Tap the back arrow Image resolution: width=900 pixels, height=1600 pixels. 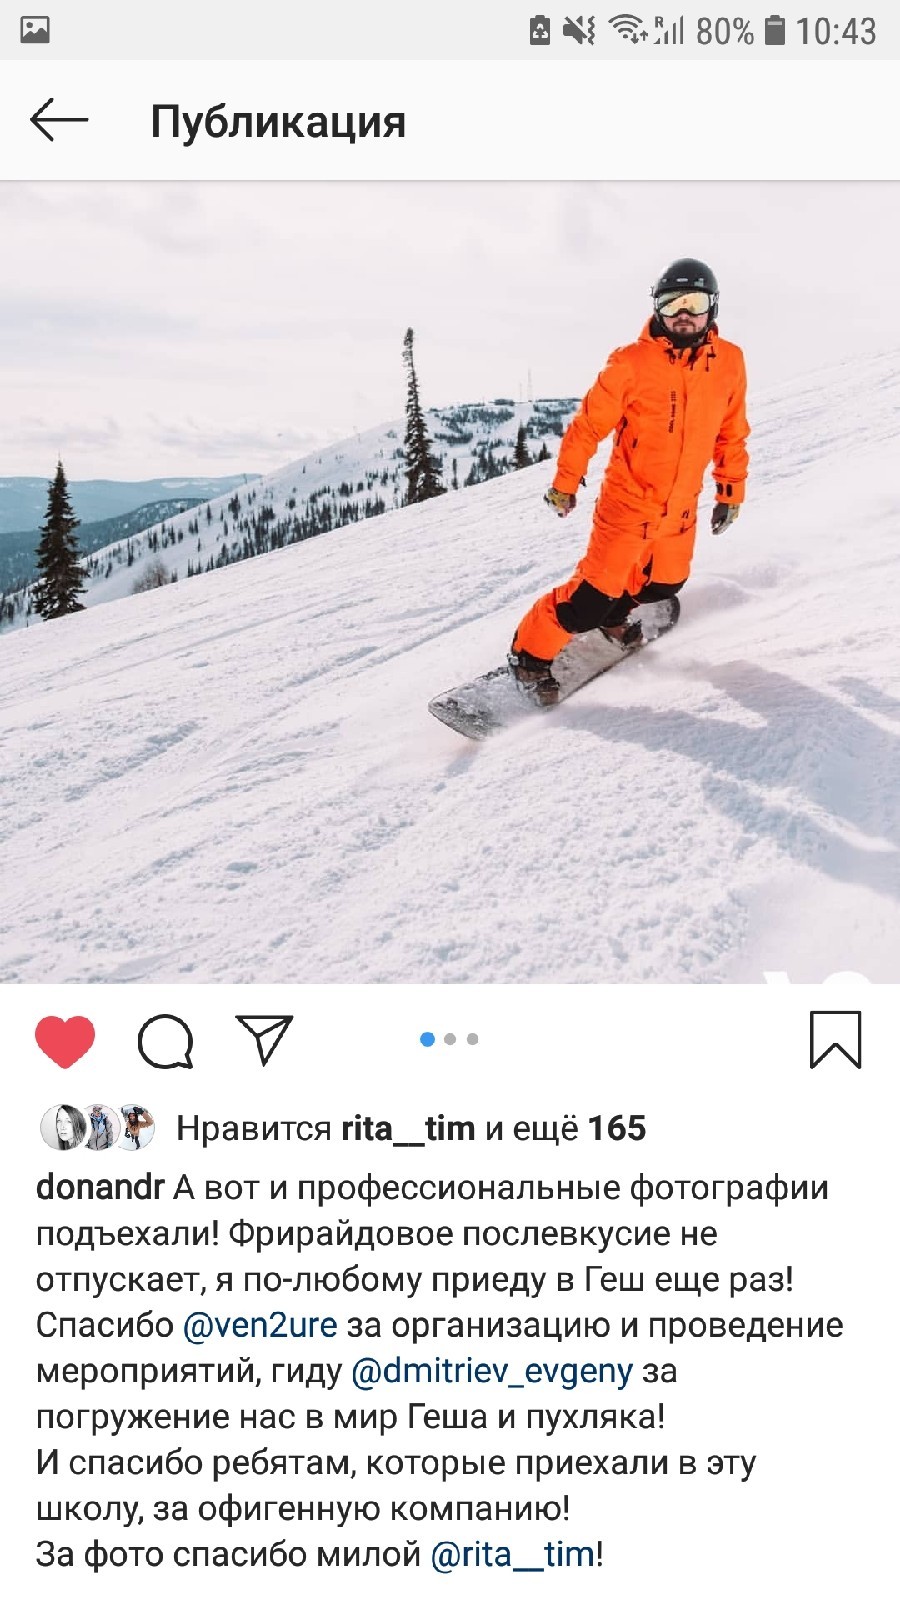59,121
